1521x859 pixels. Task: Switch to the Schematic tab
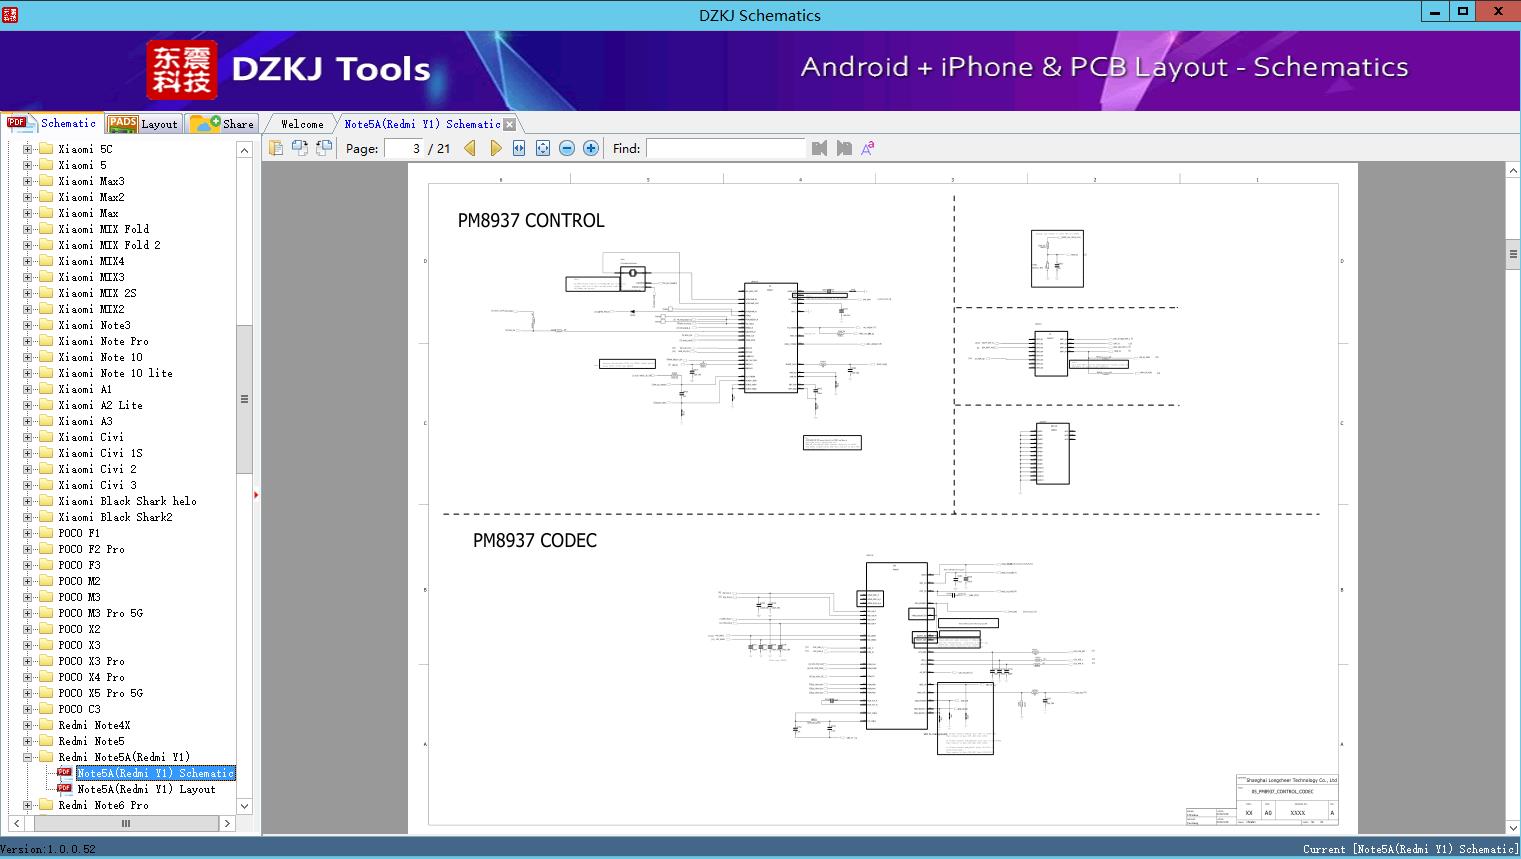pos(52,123)
